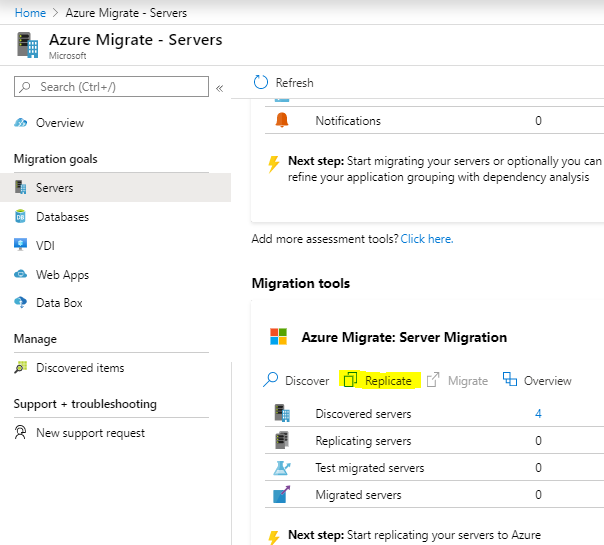The image size is (604, 545).
Task: Click the New support request person icon
Action: (20, 432)
